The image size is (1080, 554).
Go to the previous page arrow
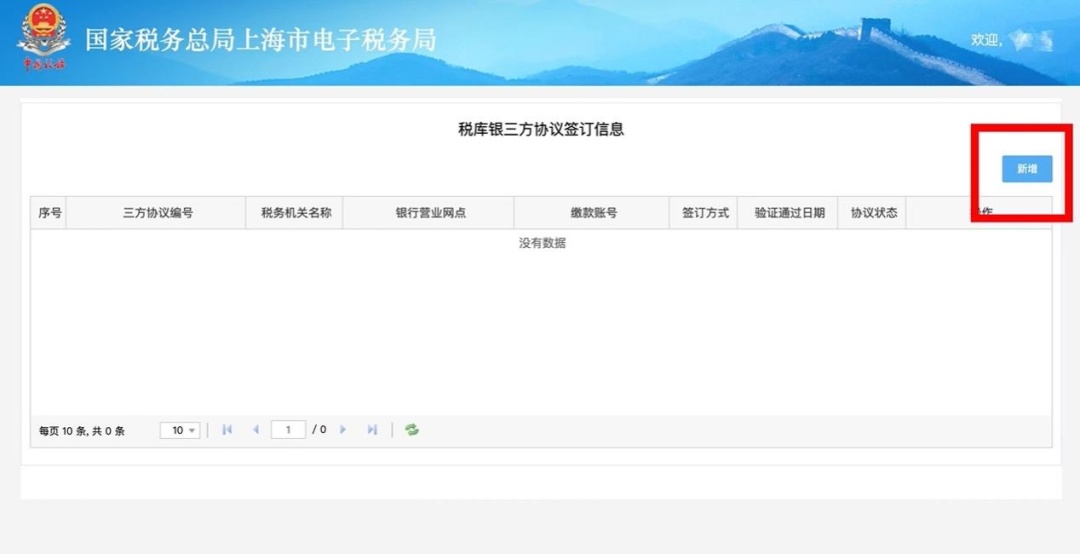[255, 430]
